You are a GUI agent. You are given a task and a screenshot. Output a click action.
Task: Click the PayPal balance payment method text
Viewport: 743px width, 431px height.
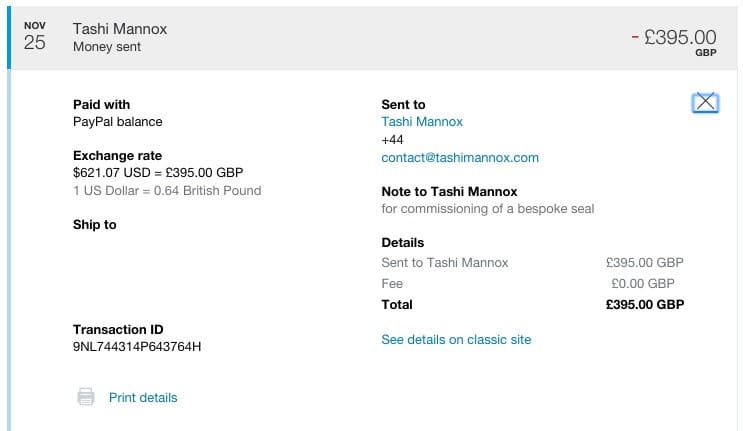pyautogui.click(x=118, y=122)
